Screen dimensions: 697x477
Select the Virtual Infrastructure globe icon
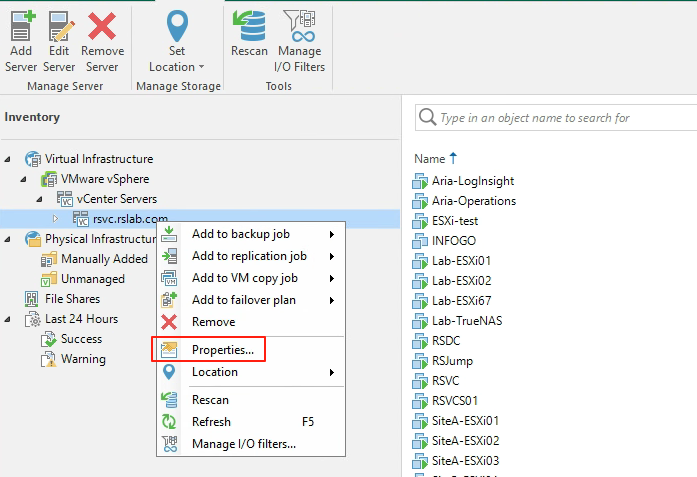click(x=33, y=159)
